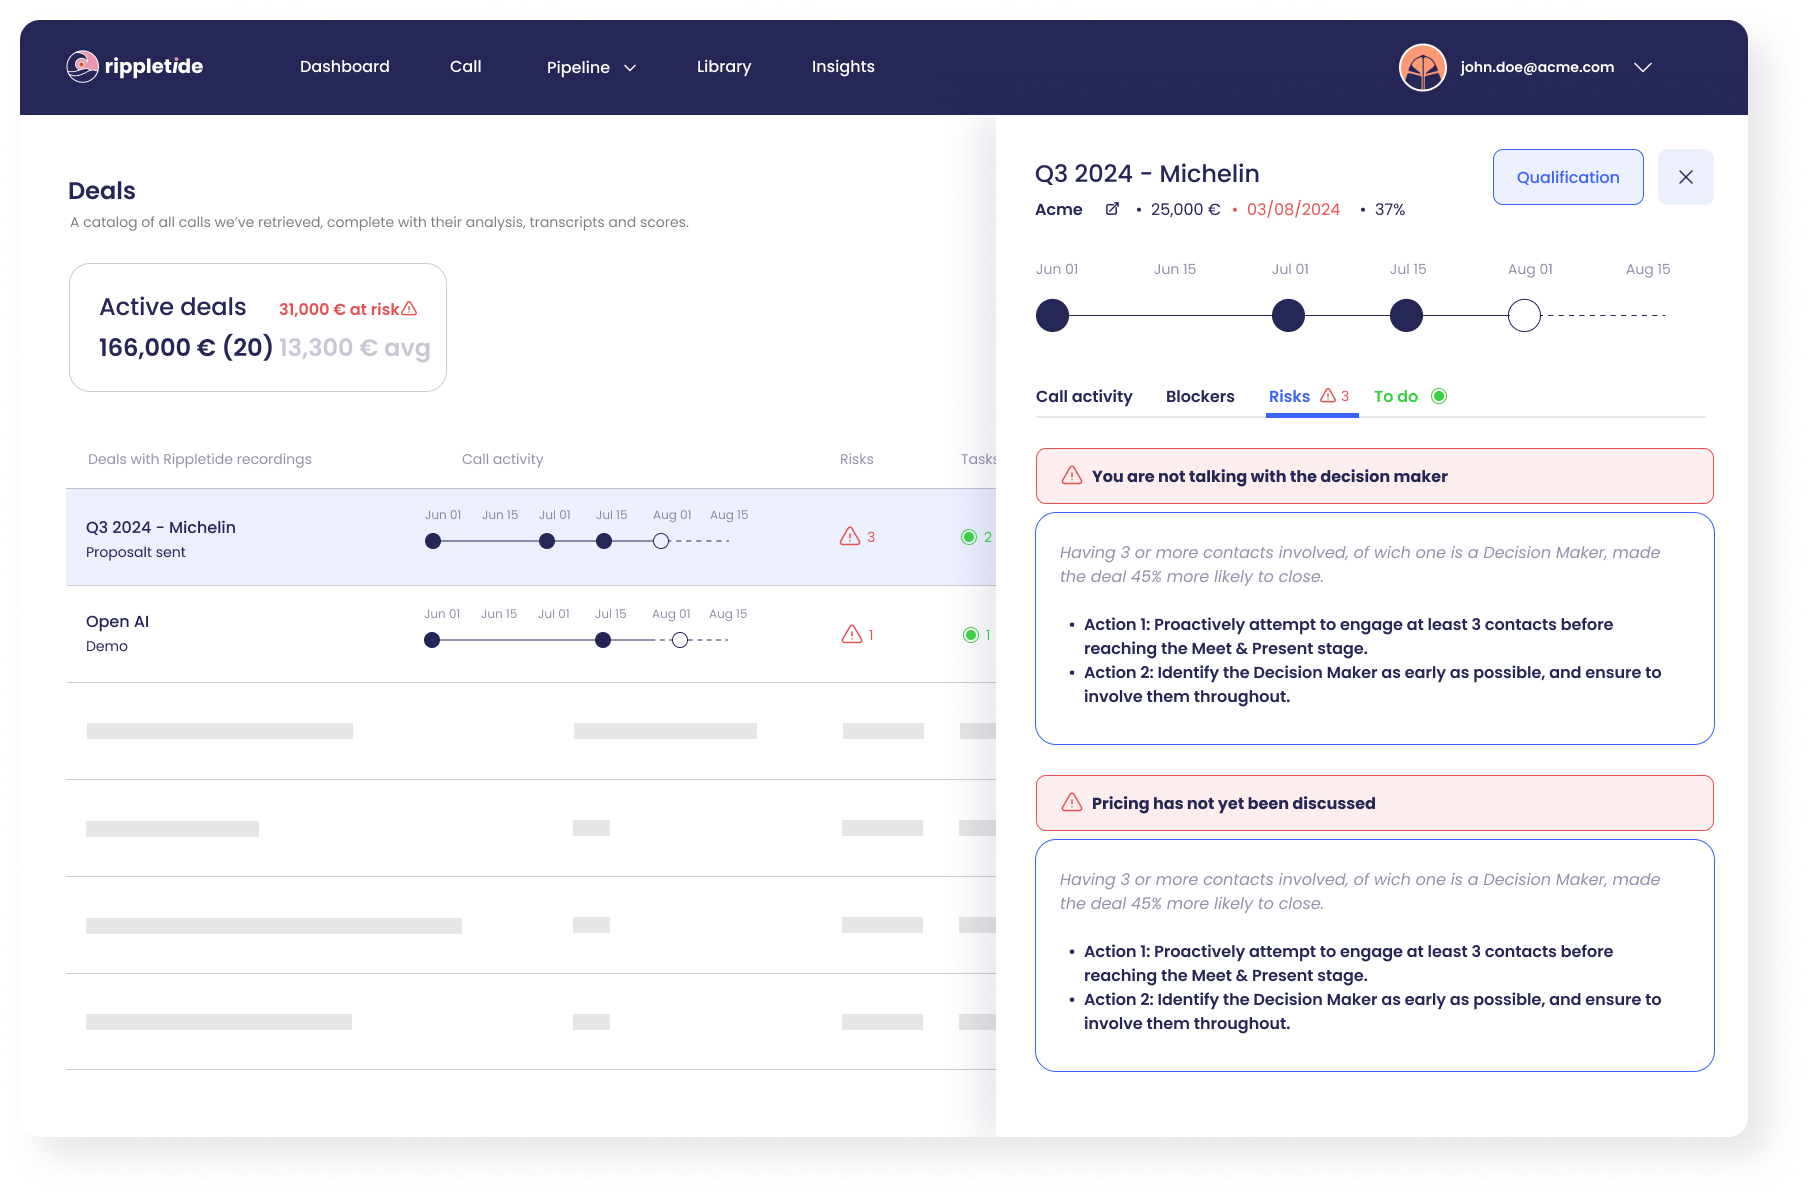Click the warning triangle in Risks tab
The height and width of the screenshot is (1197, 1808).
(1328, 395)
